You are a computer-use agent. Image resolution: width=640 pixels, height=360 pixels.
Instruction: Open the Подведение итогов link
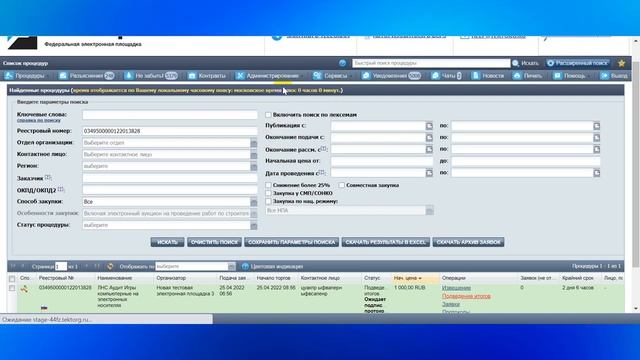click(x=466, y=296)
